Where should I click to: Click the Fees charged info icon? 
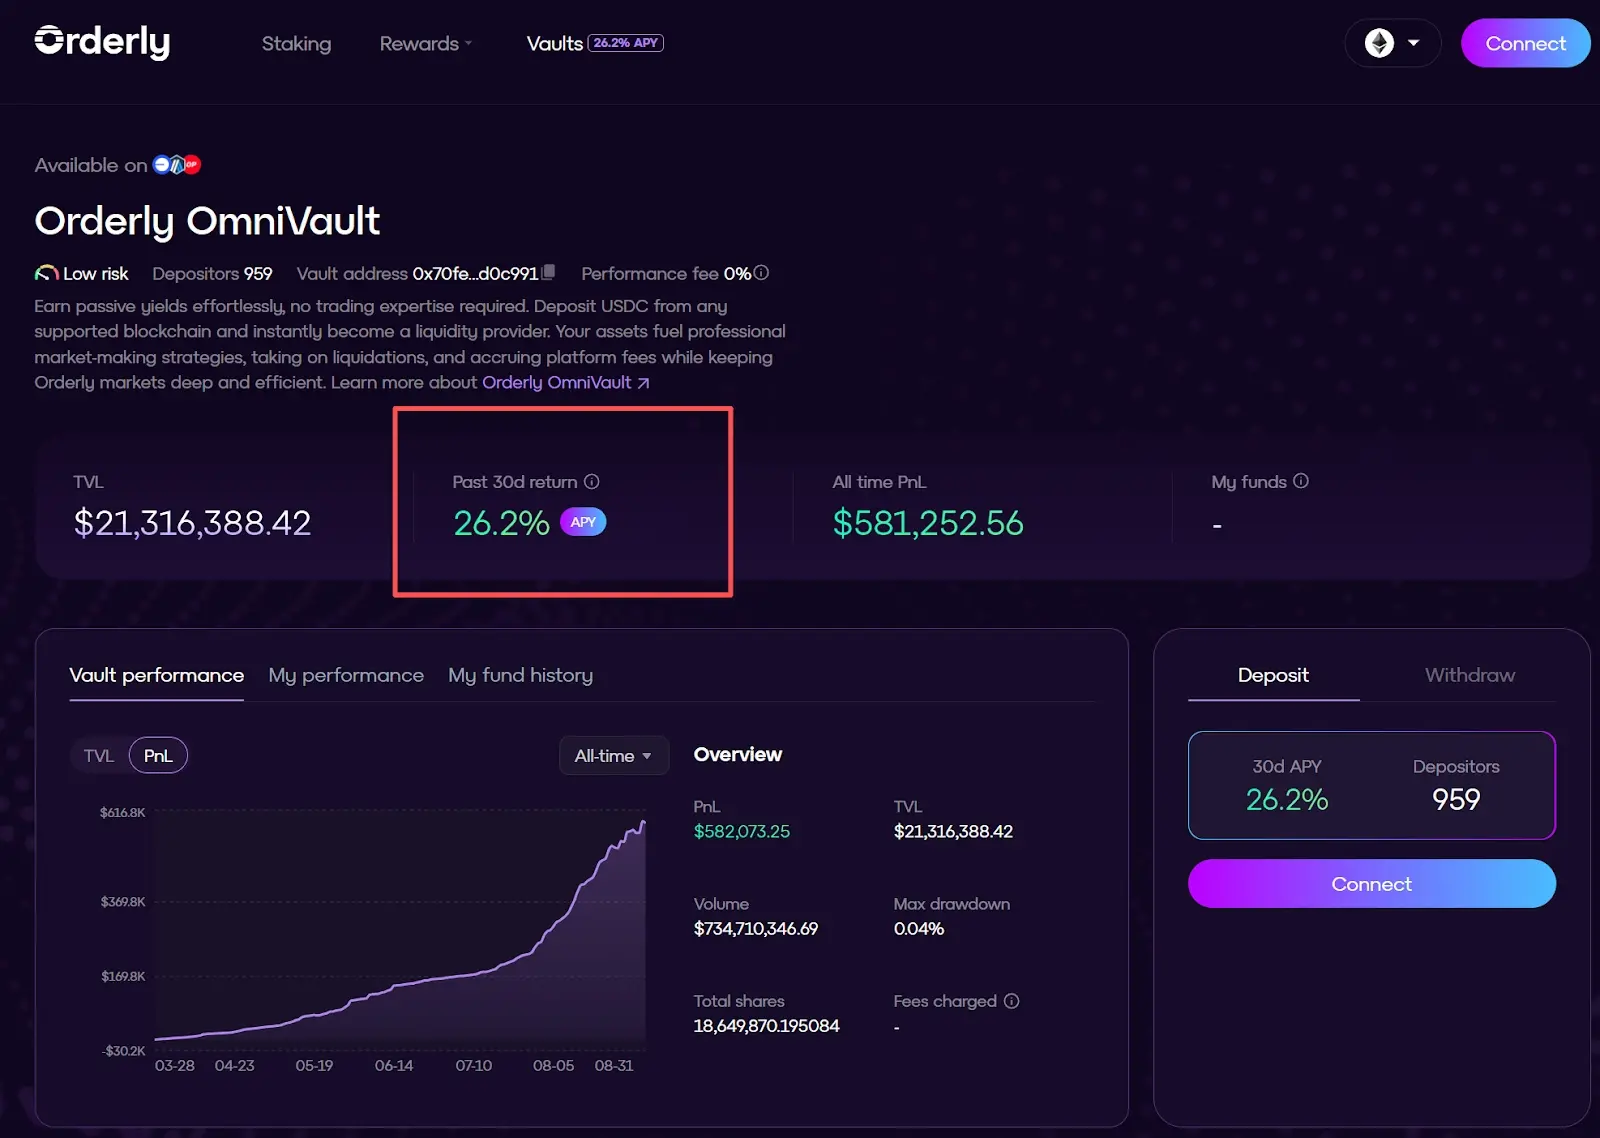1011,1001
